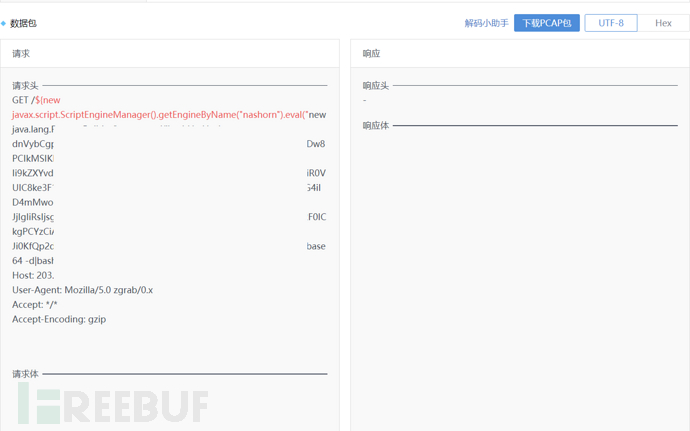Click the 请求体 section label
This screenshot has width=690, height=431.
(25, 374)
